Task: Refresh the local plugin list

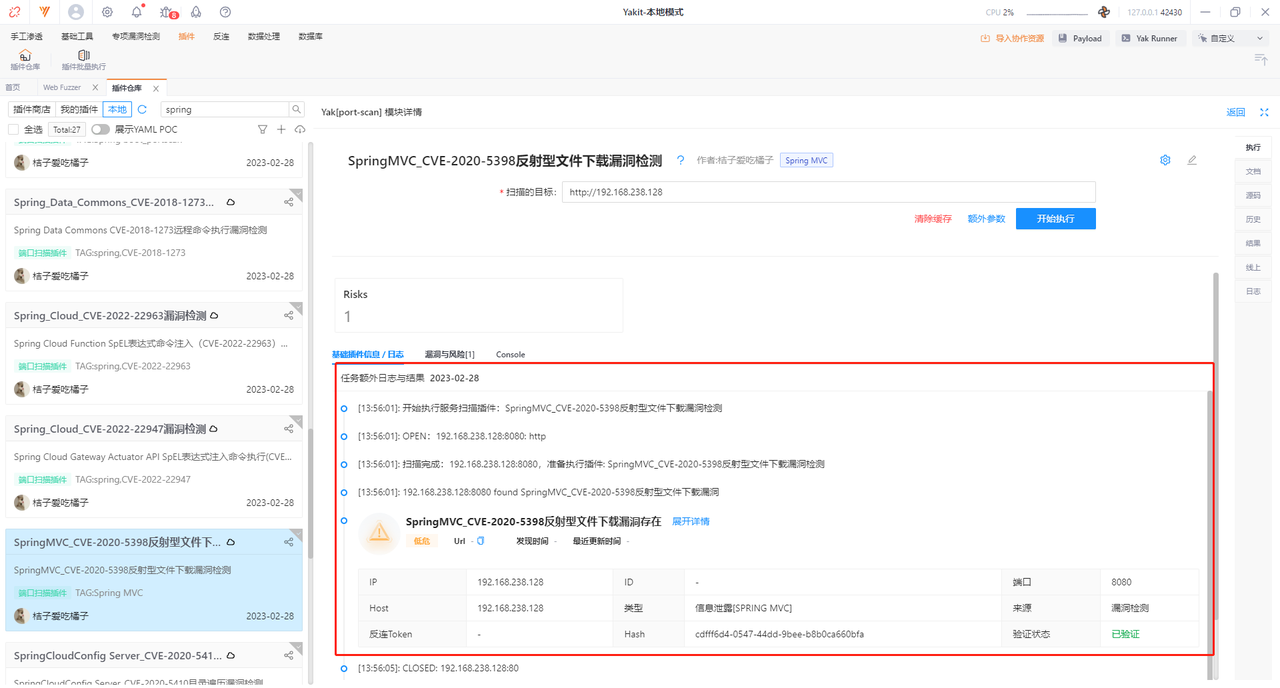Action: tap(142, 109)
